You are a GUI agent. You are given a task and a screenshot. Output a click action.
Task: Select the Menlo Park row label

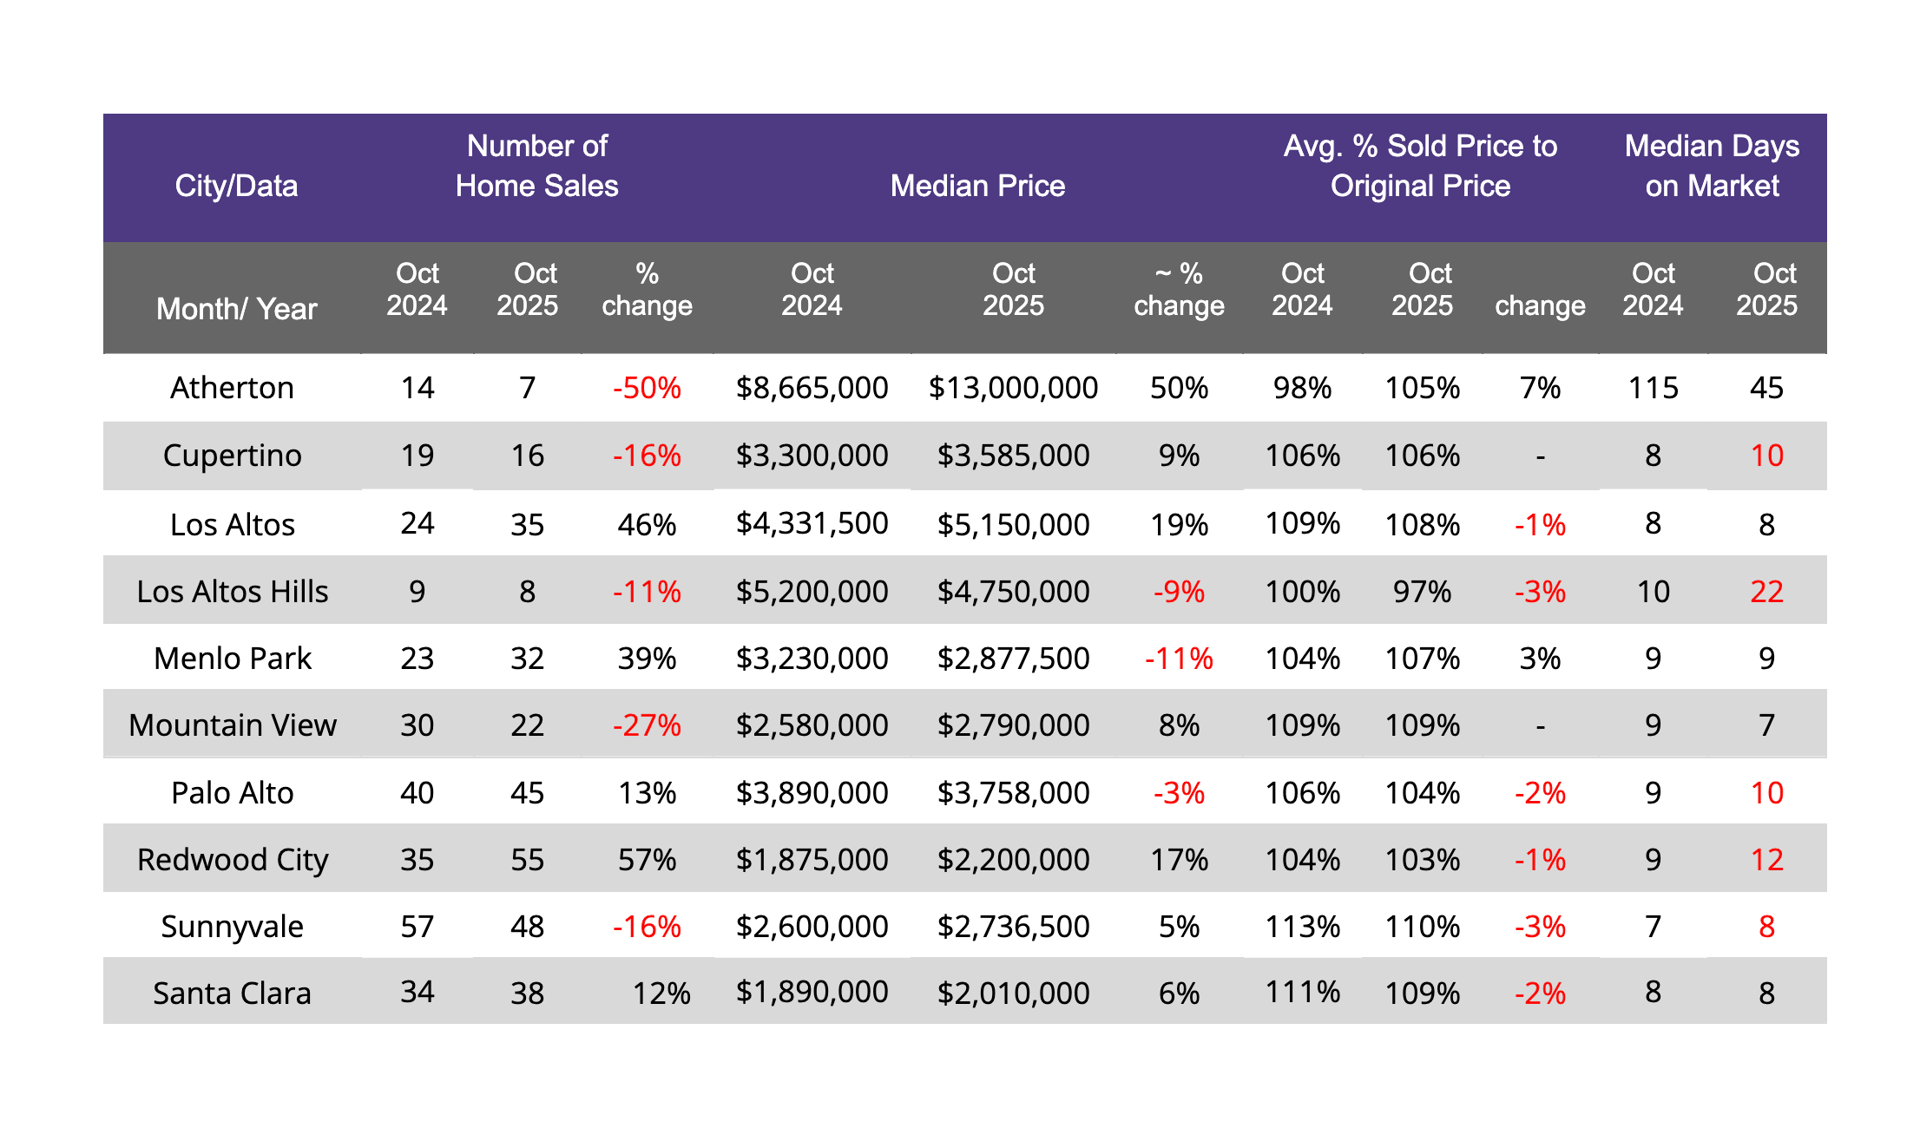point(232,658)
